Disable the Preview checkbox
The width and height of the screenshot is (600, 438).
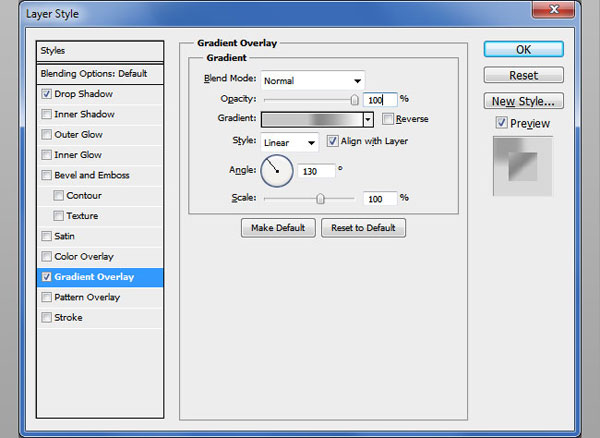[501, 123]
